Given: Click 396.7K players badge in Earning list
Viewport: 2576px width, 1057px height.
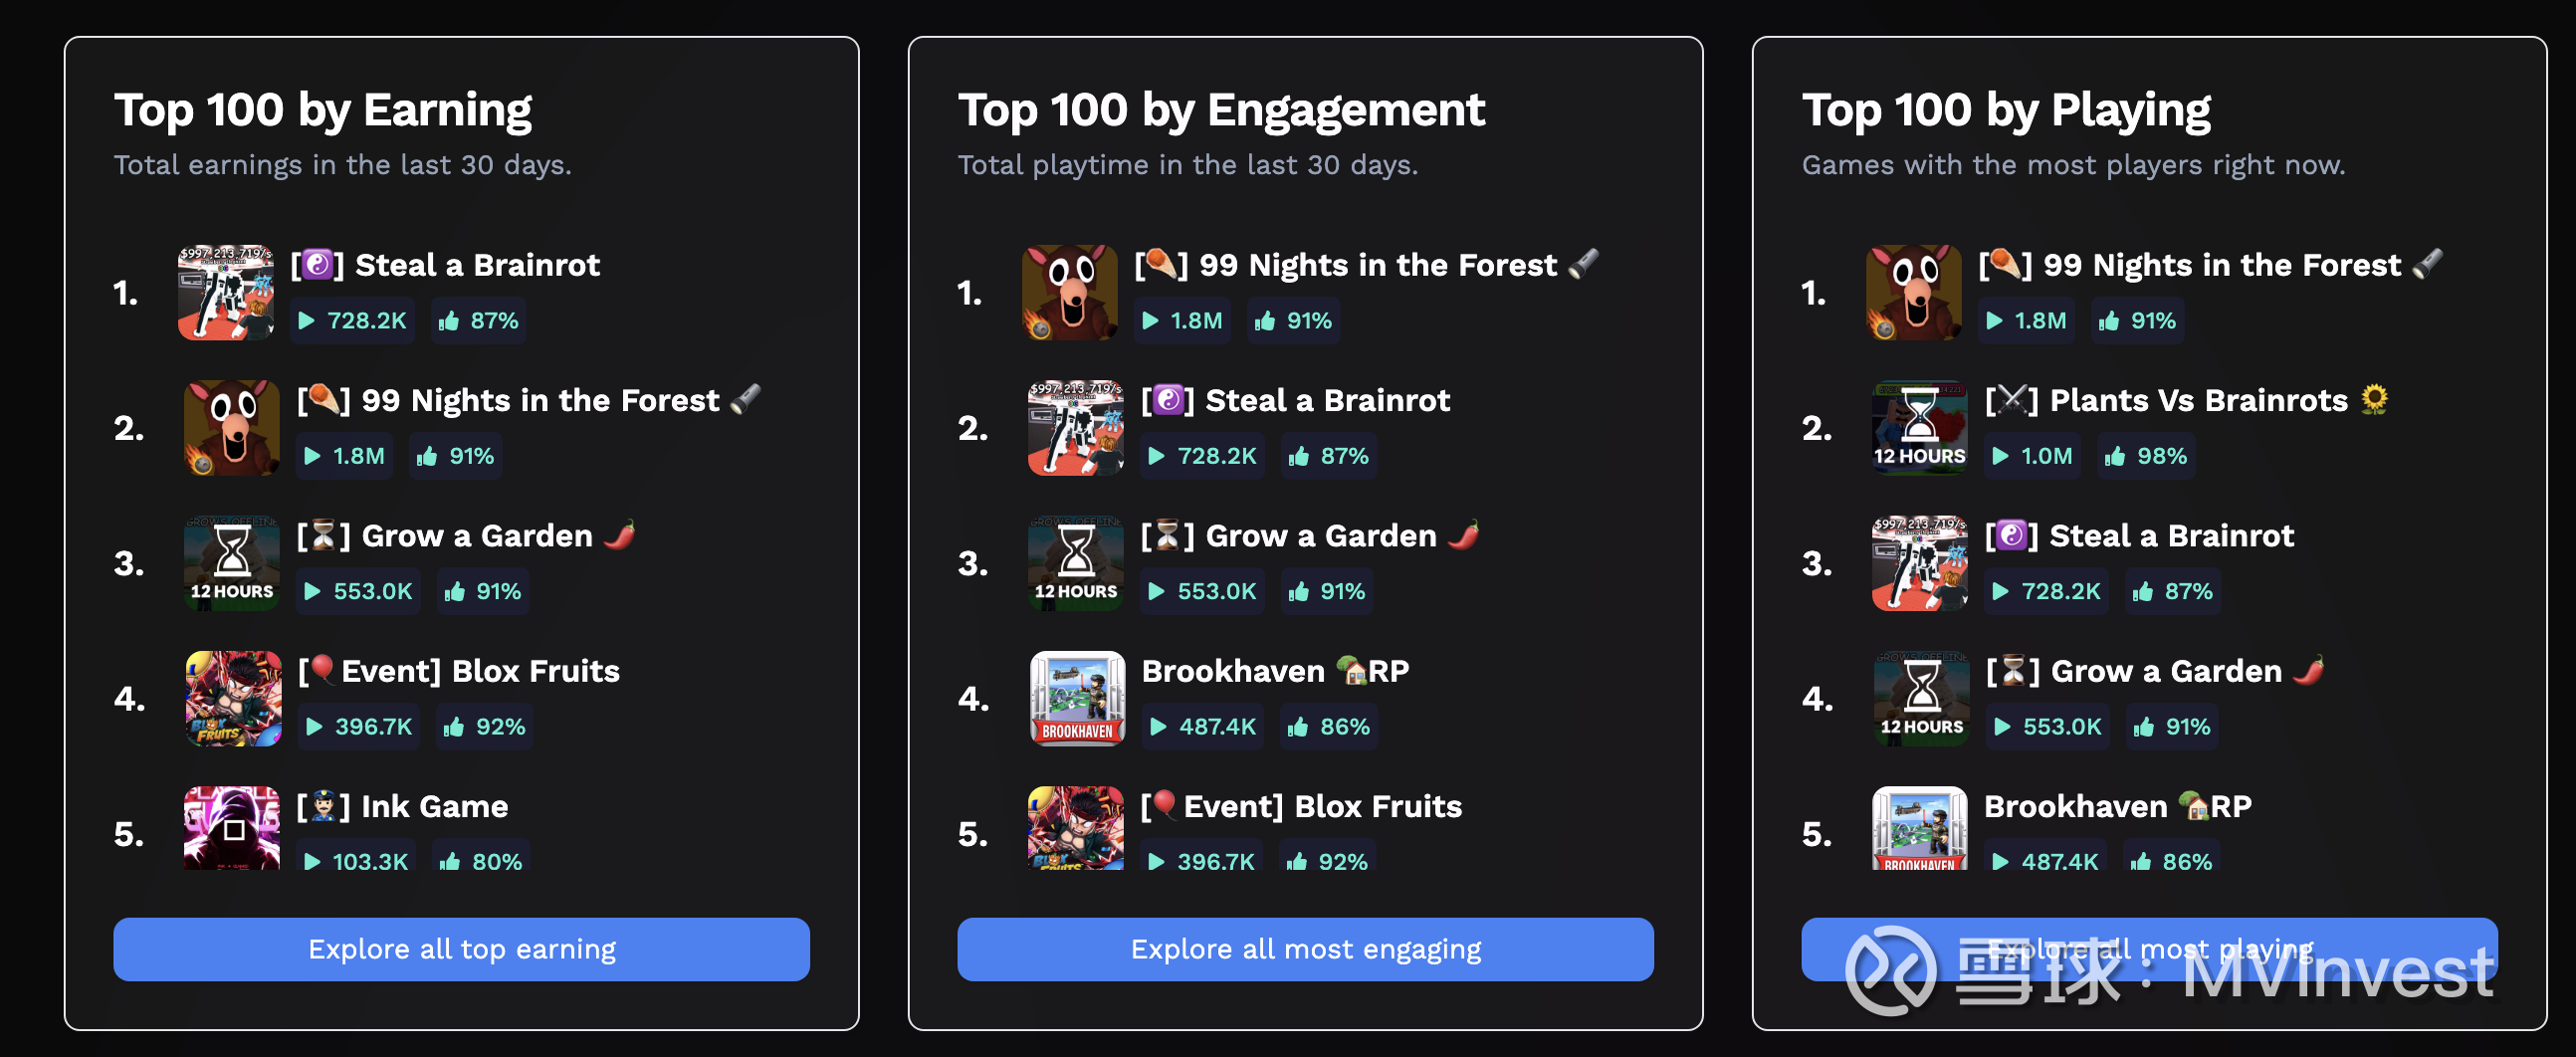Looking at the screenshot, I should coord(359,727).
